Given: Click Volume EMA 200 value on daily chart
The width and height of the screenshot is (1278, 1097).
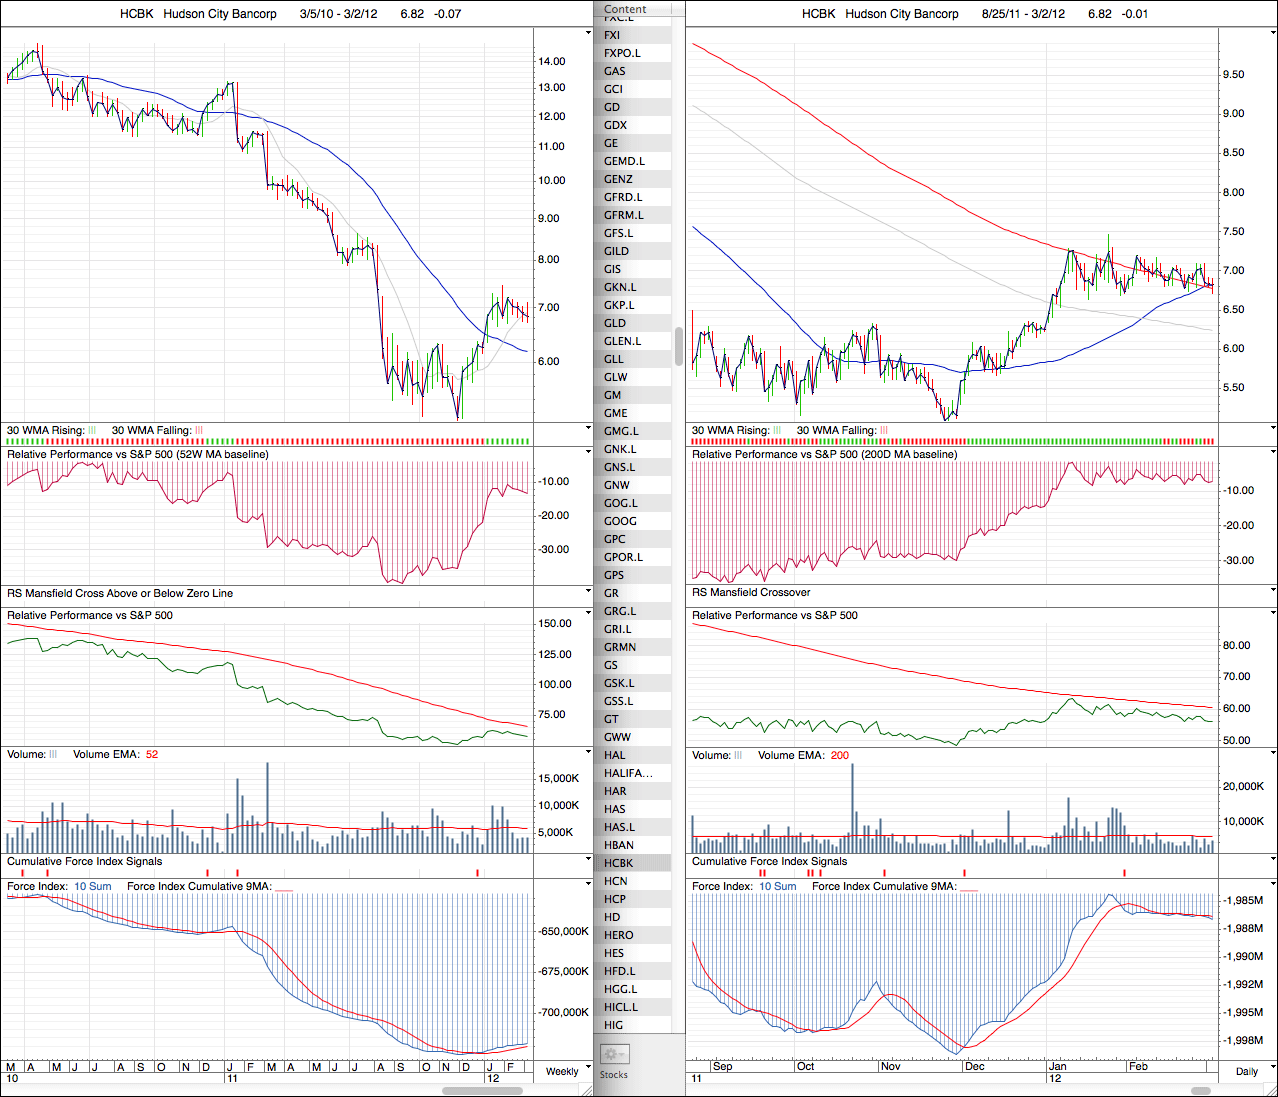Looking at the screenshot, I should 839,755.
